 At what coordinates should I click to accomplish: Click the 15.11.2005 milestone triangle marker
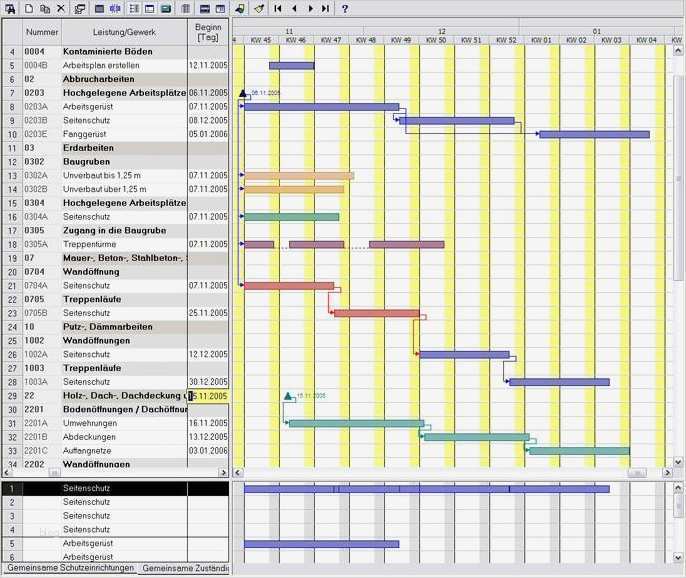tap(287, 396)
